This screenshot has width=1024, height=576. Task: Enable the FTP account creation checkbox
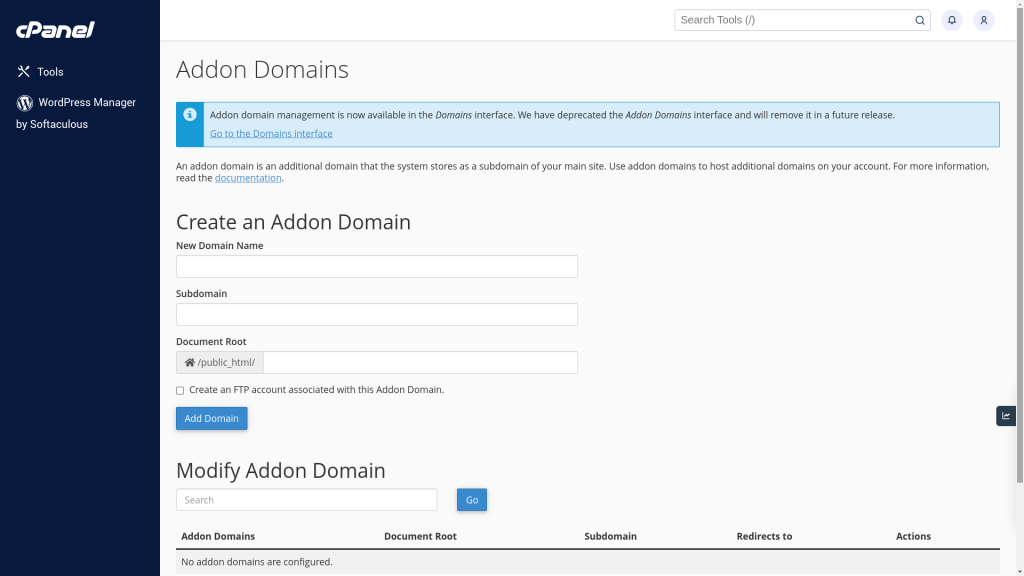click(180, 391)
